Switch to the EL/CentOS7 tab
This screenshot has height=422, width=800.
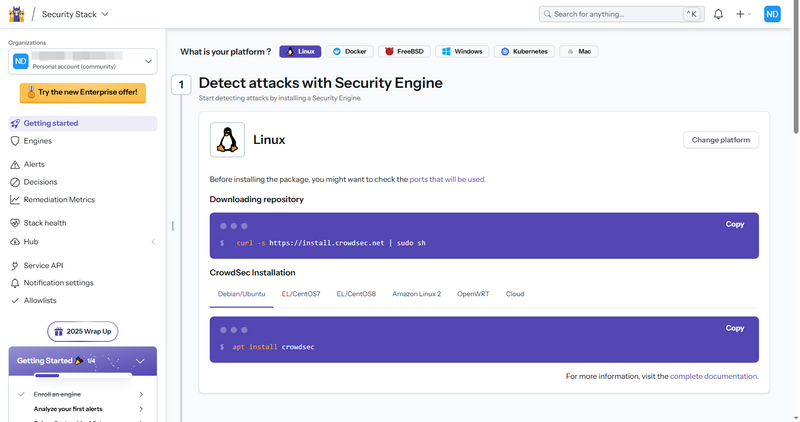point(301,294)
